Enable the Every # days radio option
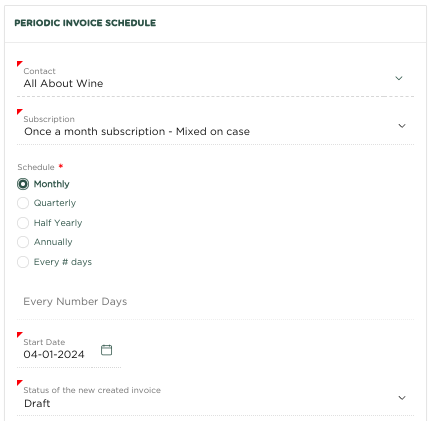This screenshot has height=421, width=430. pos(23,262)
